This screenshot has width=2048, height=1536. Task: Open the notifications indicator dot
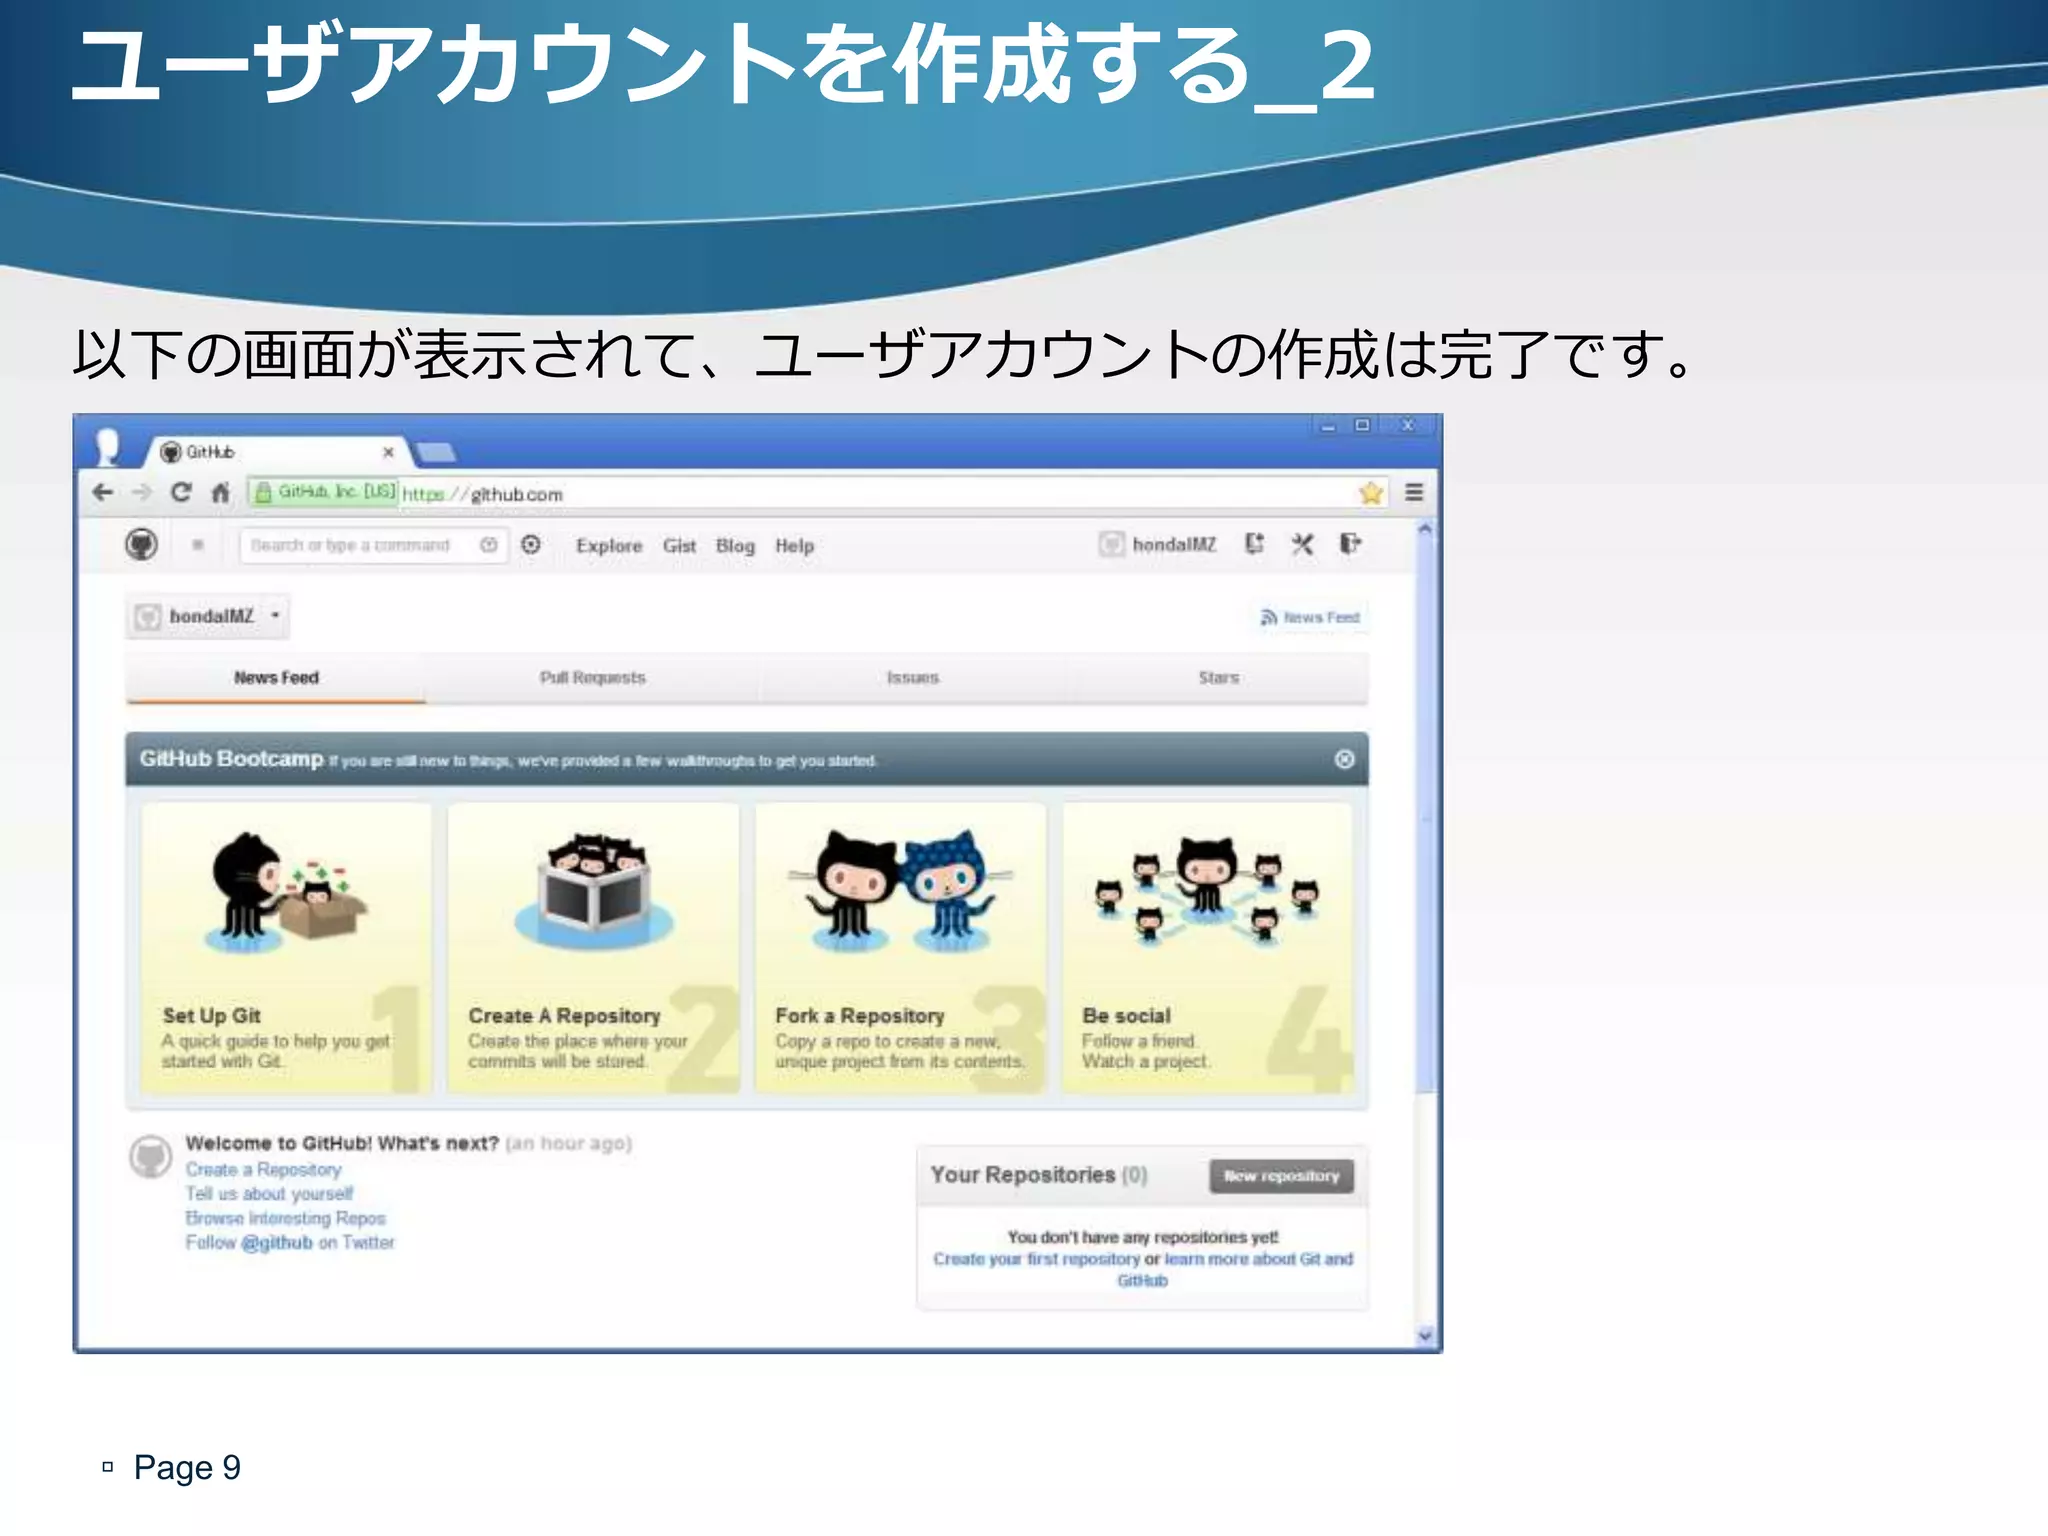click(x=198, y=545)
